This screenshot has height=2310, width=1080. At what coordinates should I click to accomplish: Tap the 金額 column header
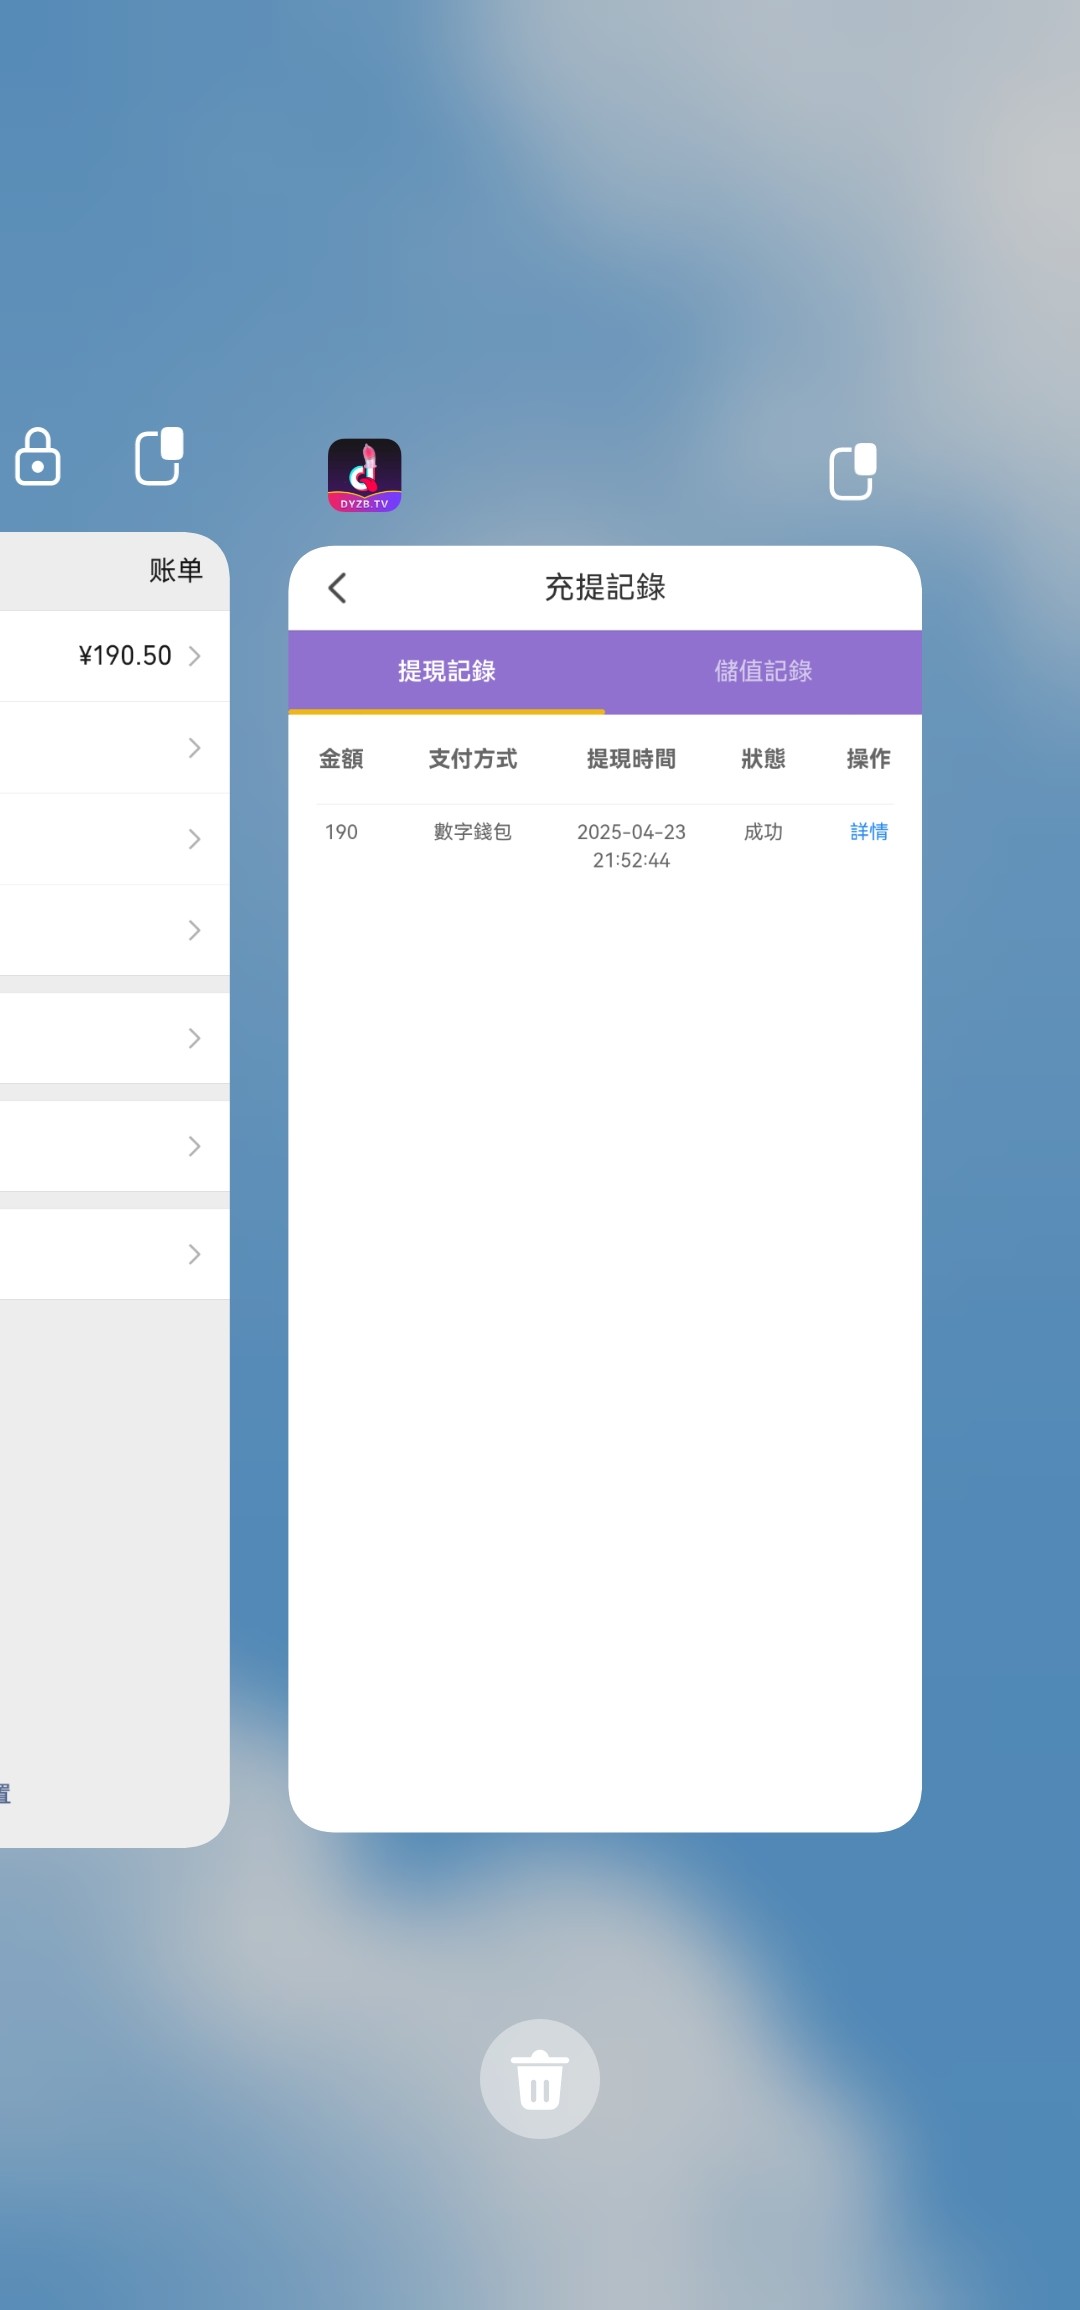pyautogui.click(x=341, y=759)
